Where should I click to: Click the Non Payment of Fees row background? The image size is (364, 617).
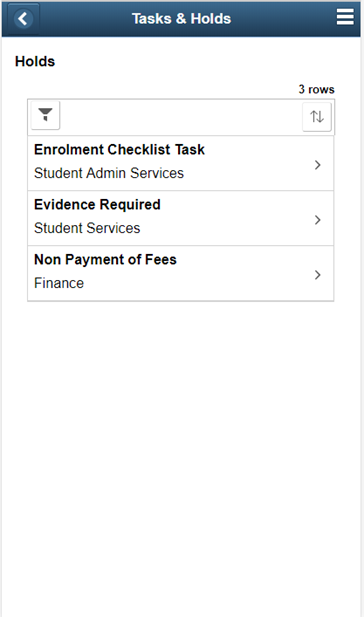[x=181, y=273]
